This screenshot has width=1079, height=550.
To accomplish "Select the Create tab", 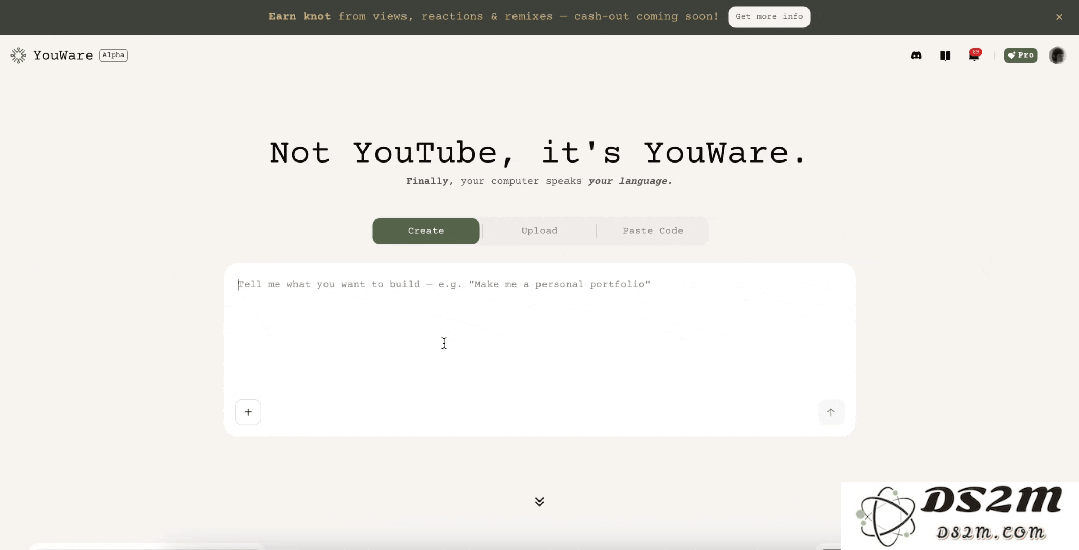I will coord(426,231).
